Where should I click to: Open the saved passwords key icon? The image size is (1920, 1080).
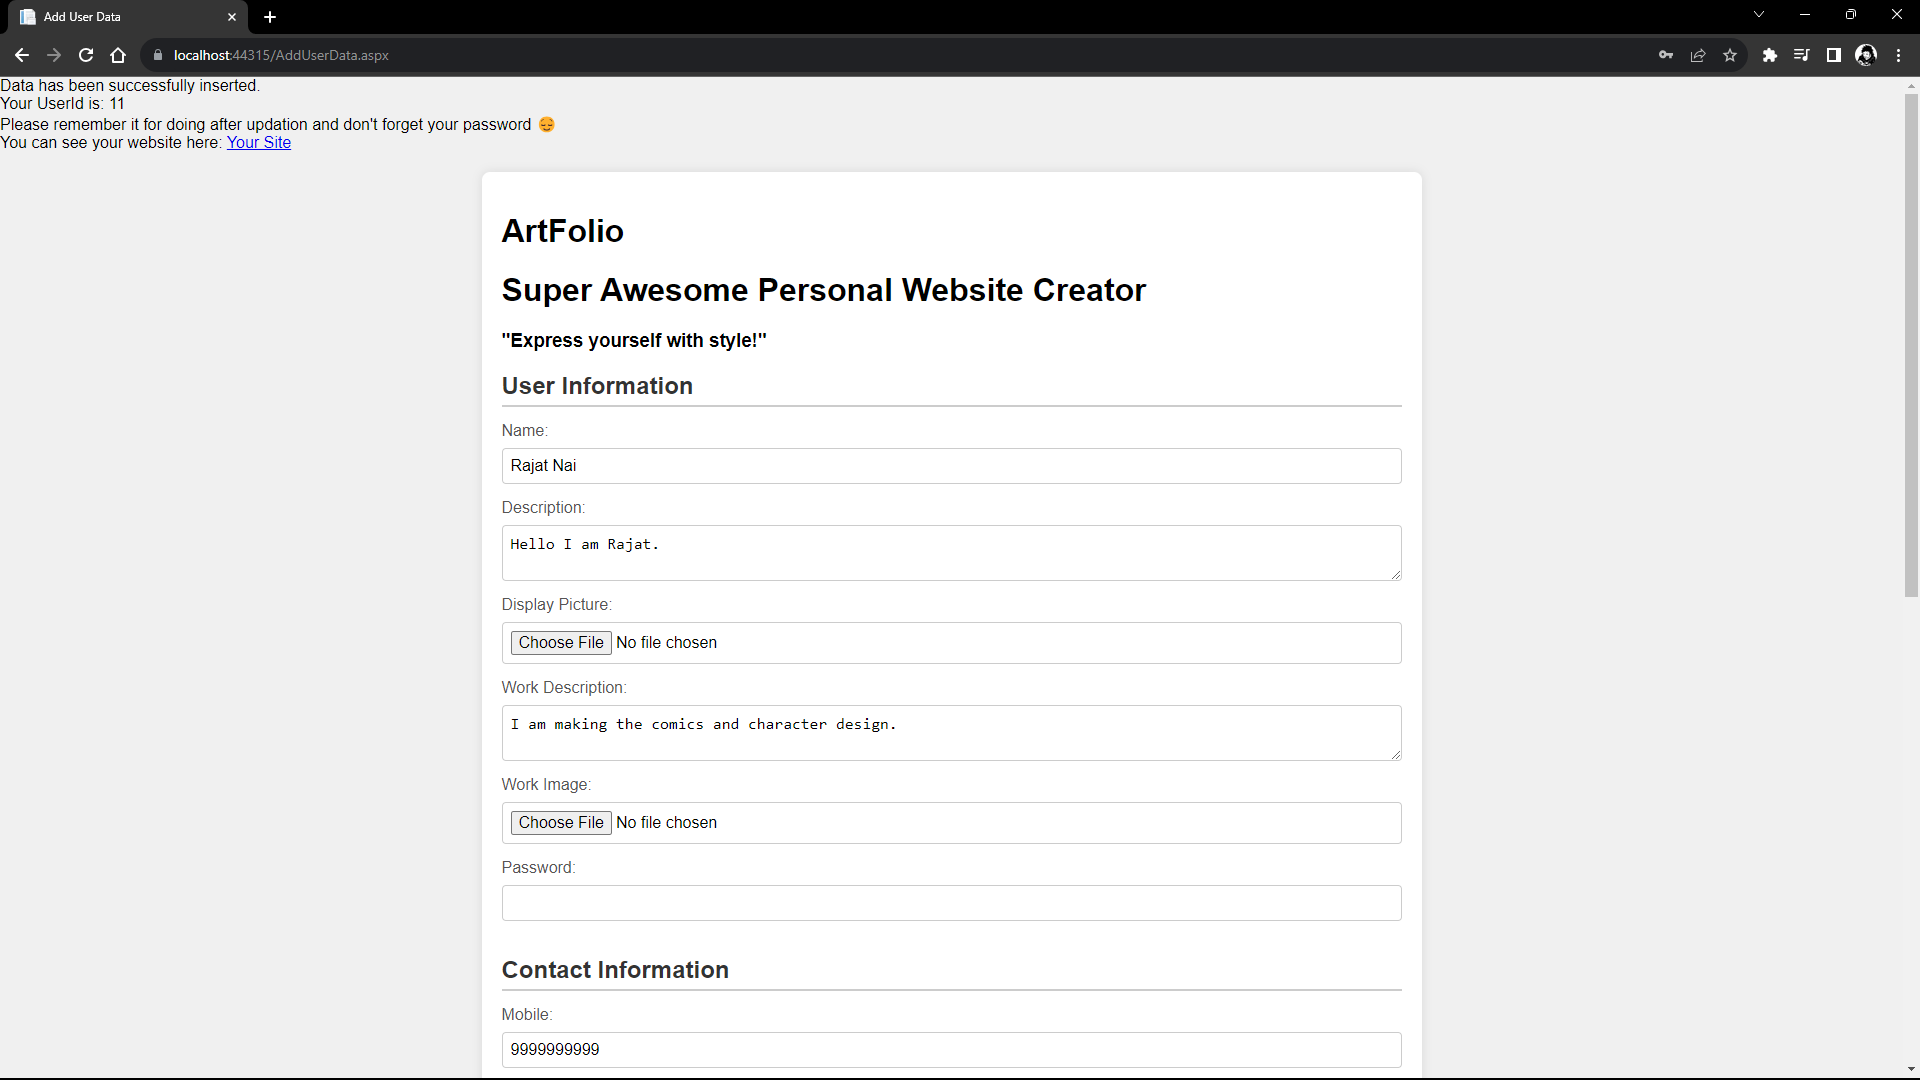coord(1666,55)
